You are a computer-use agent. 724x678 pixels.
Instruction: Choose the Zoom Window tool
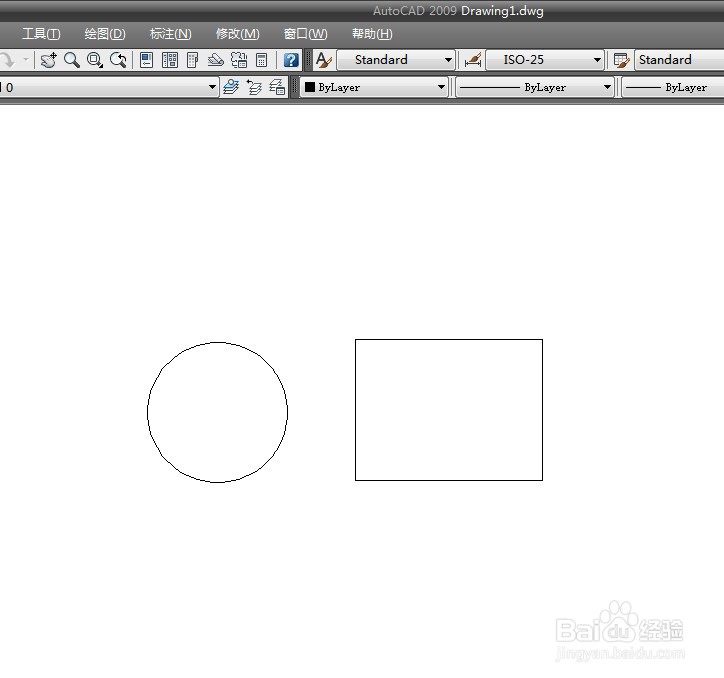[x=95, y=60]
